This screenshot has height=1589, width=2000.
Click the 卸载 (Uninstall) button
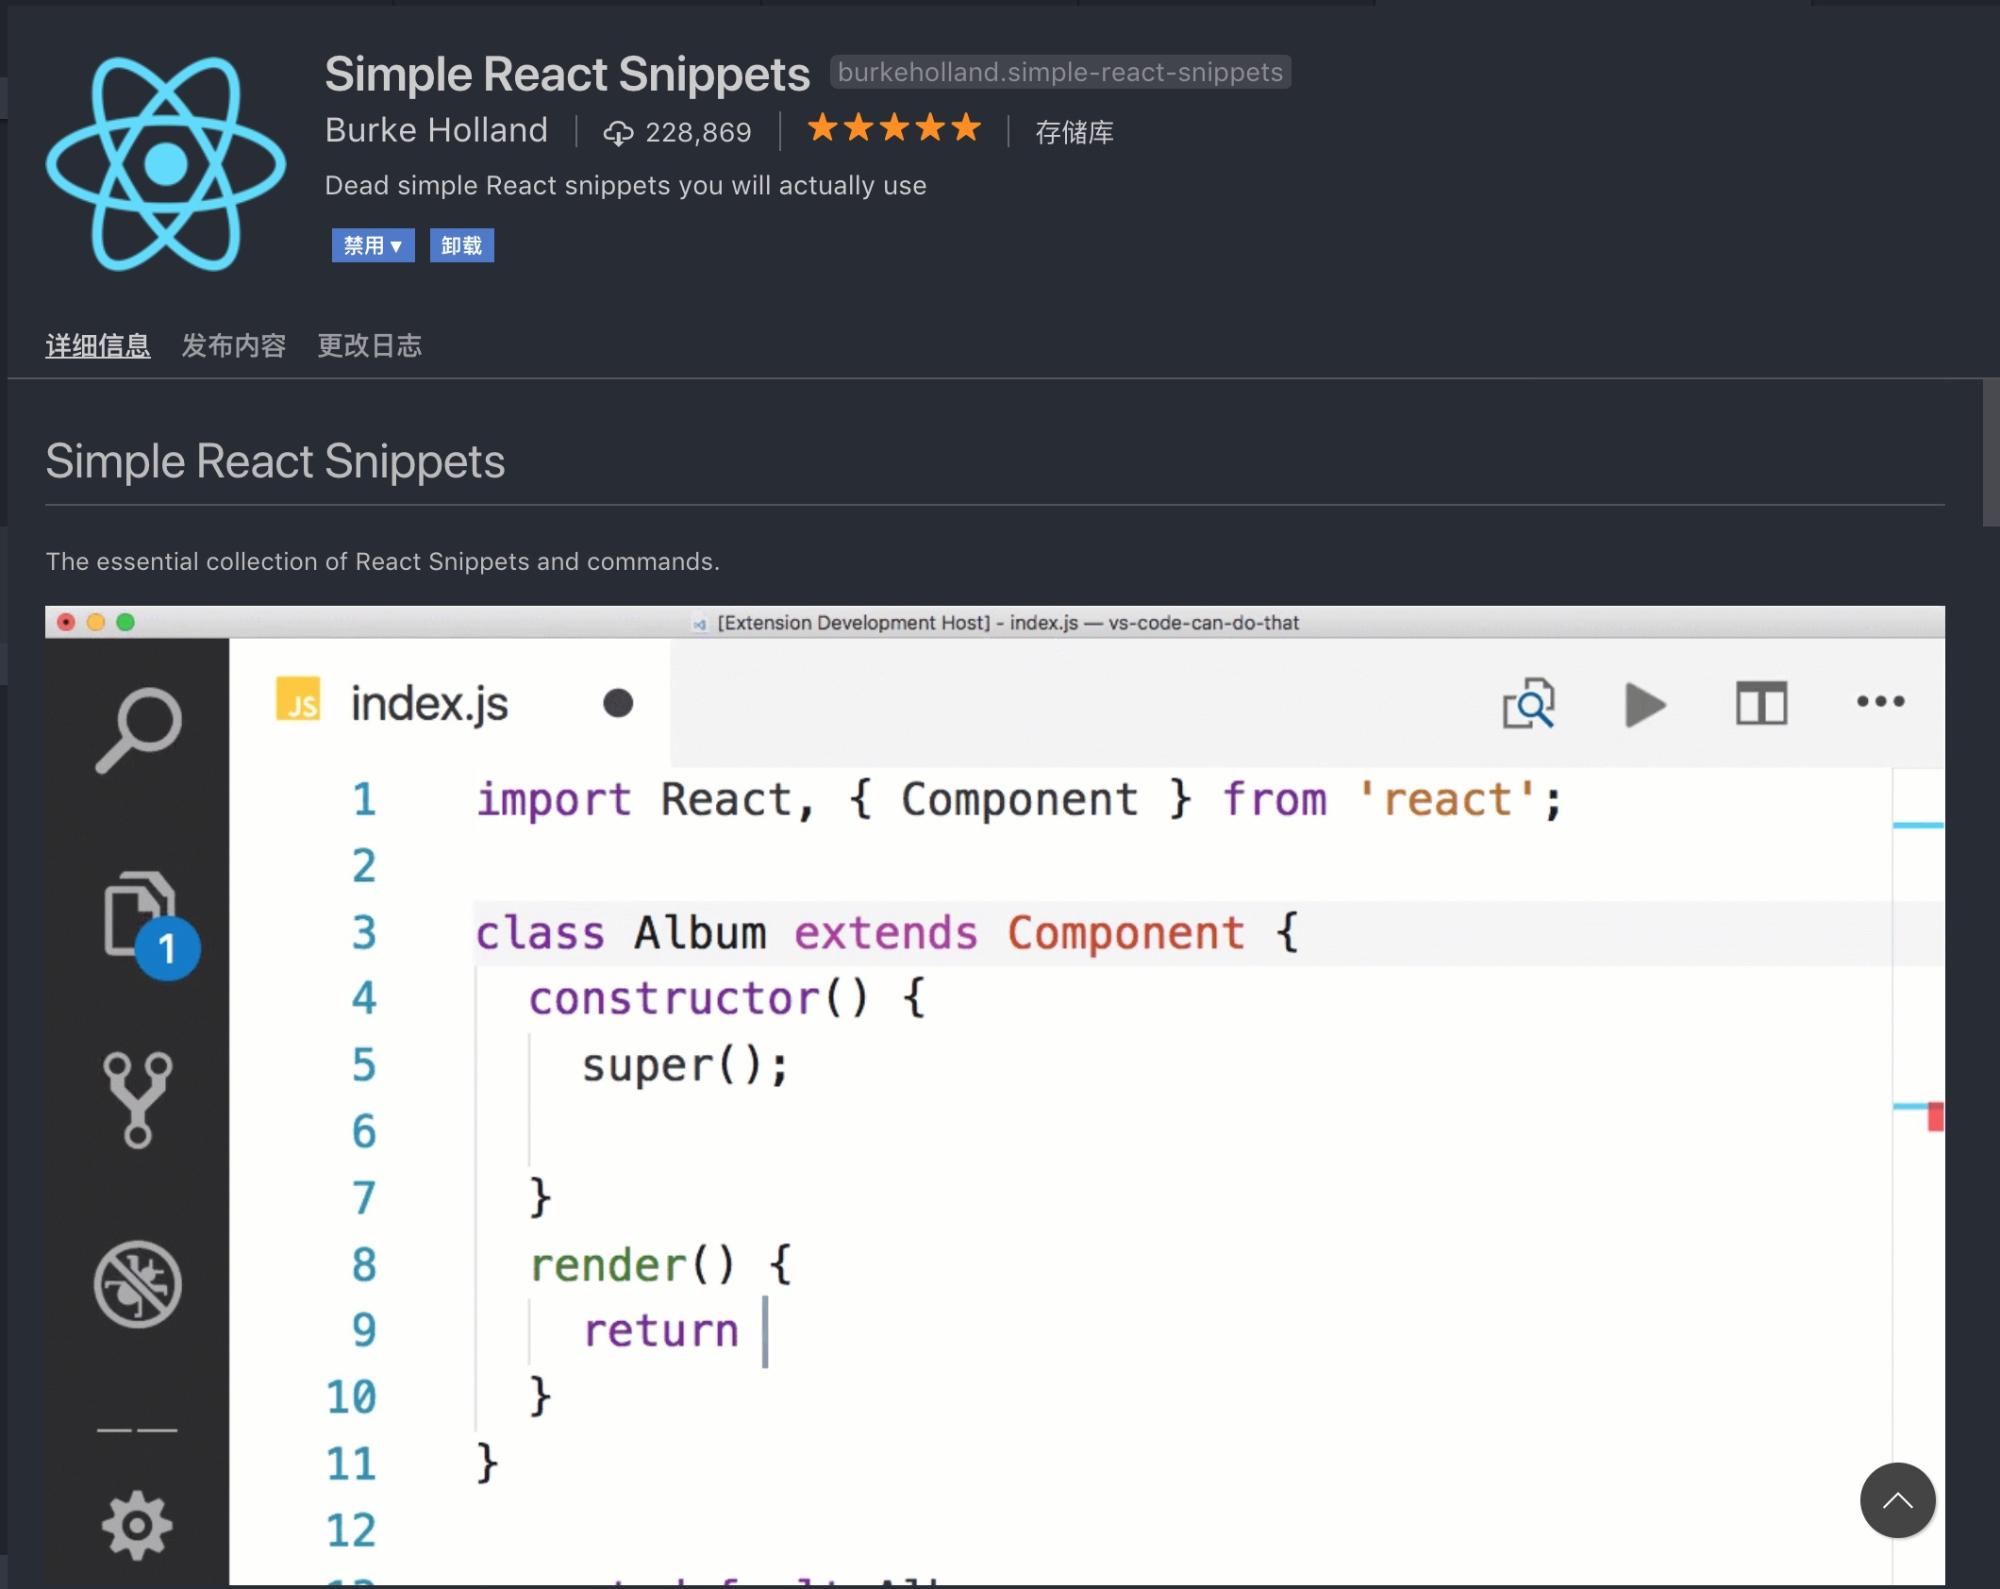462,245
